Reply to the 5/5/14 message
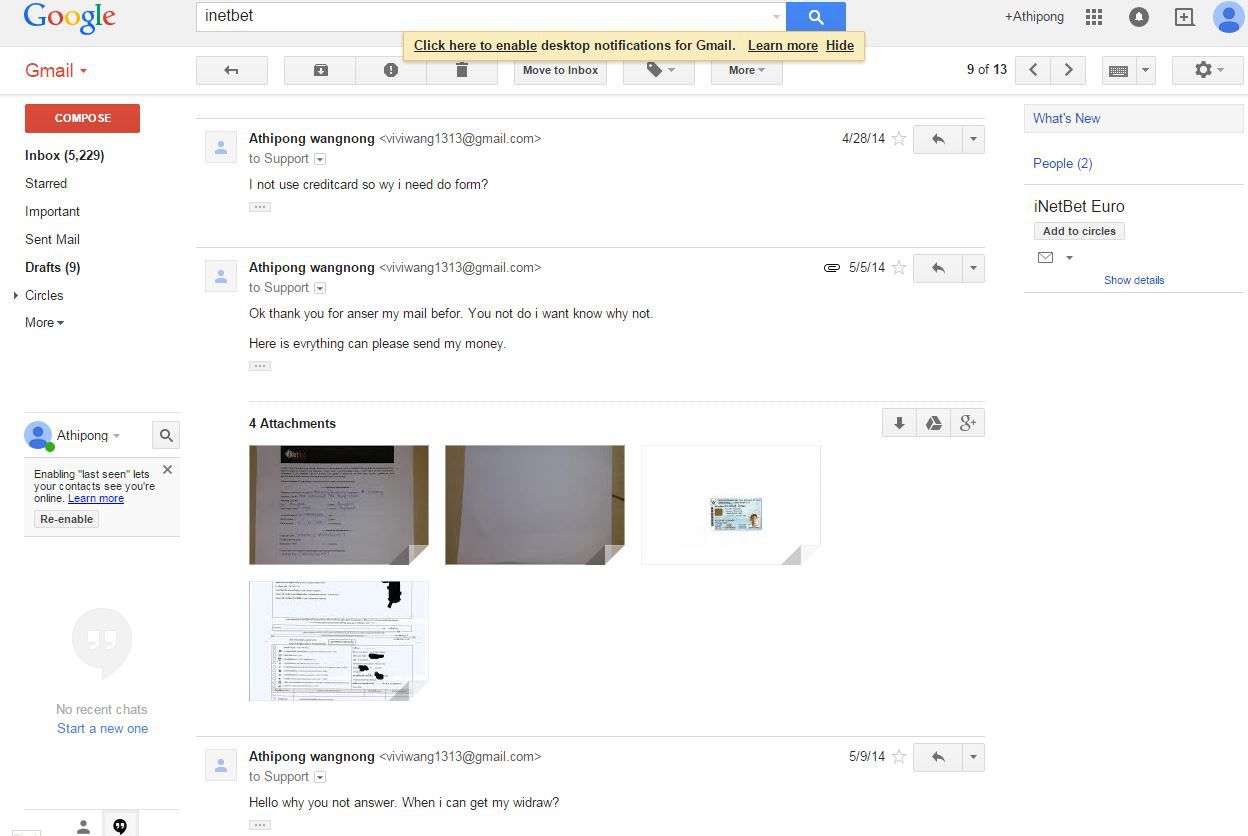The image size is (1248, 836). tap(938, 268)
